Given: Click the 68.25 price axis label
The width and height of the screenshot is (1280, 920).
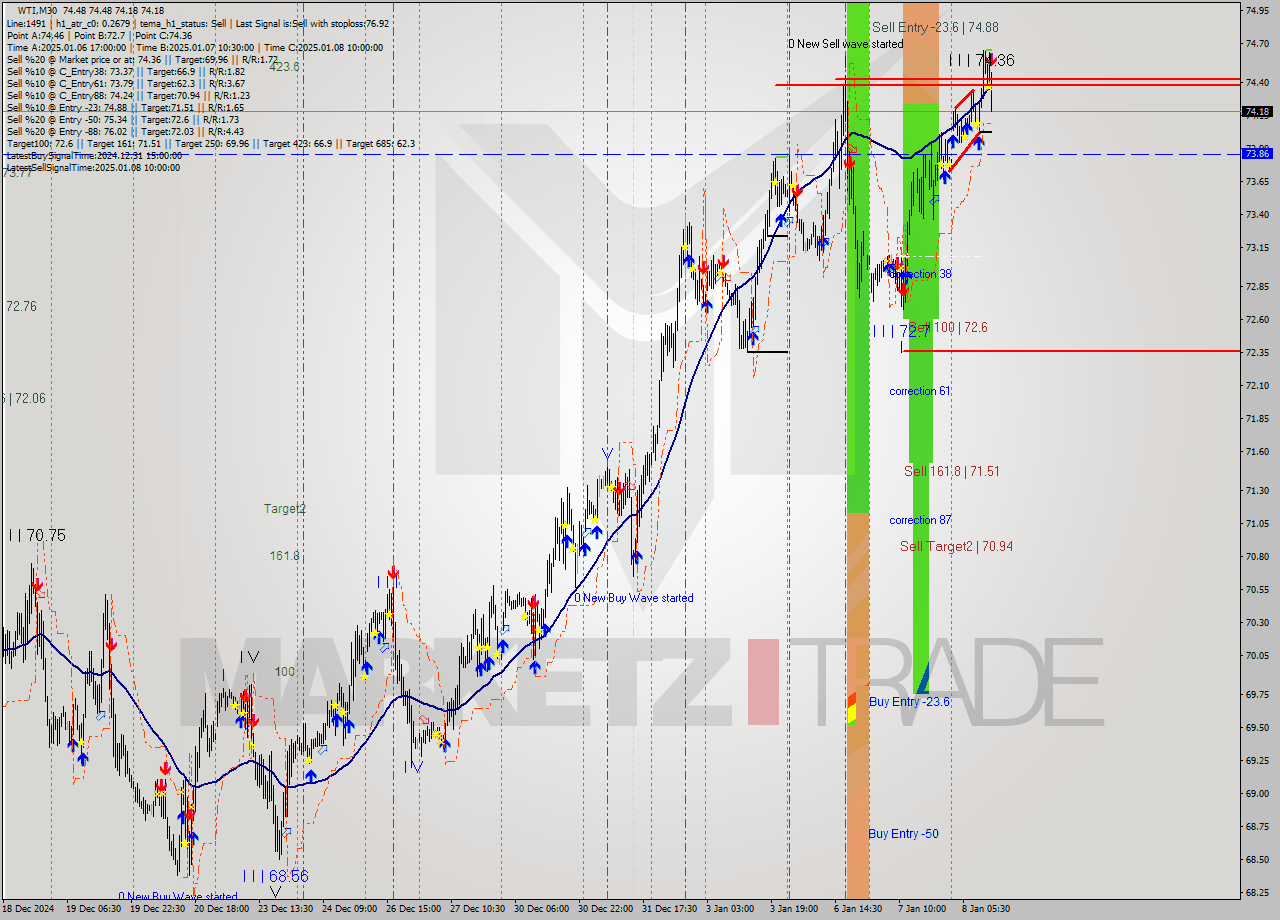Looking at the screenshot, I should point(1257,893).
